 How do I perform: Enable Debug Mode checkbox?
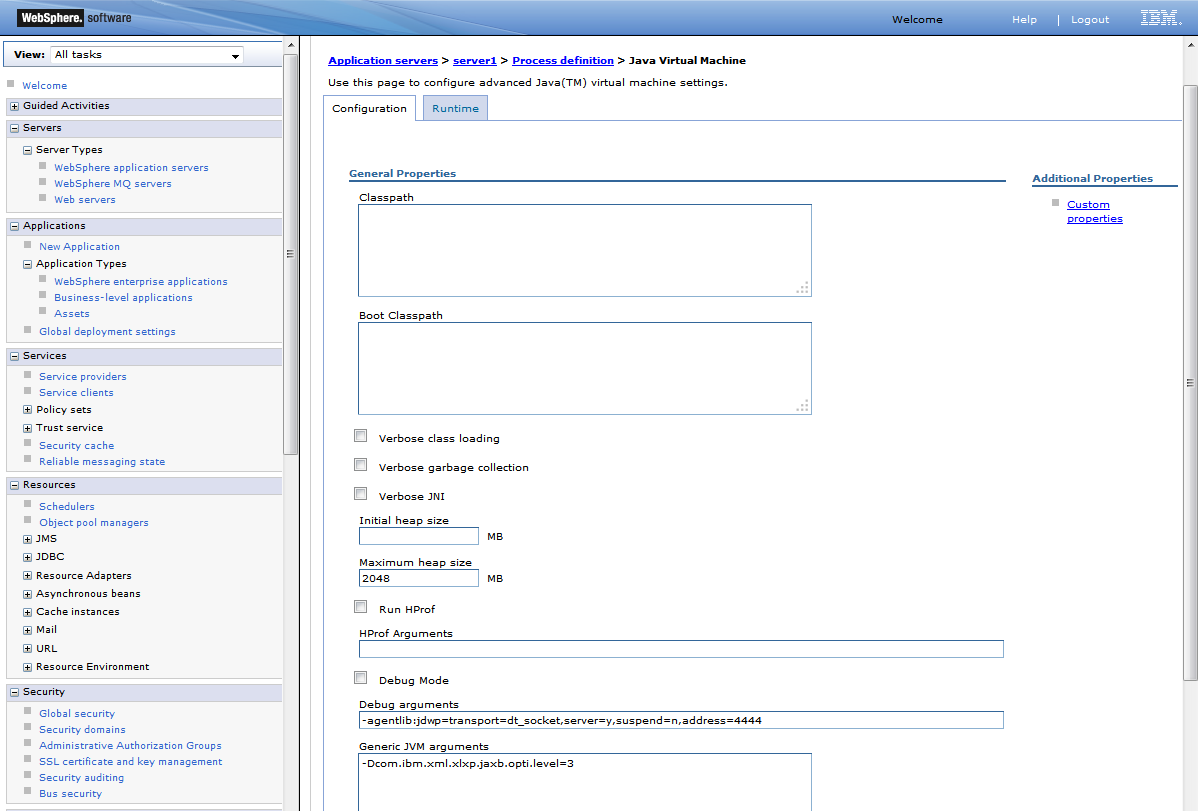[x=361, y=678]
